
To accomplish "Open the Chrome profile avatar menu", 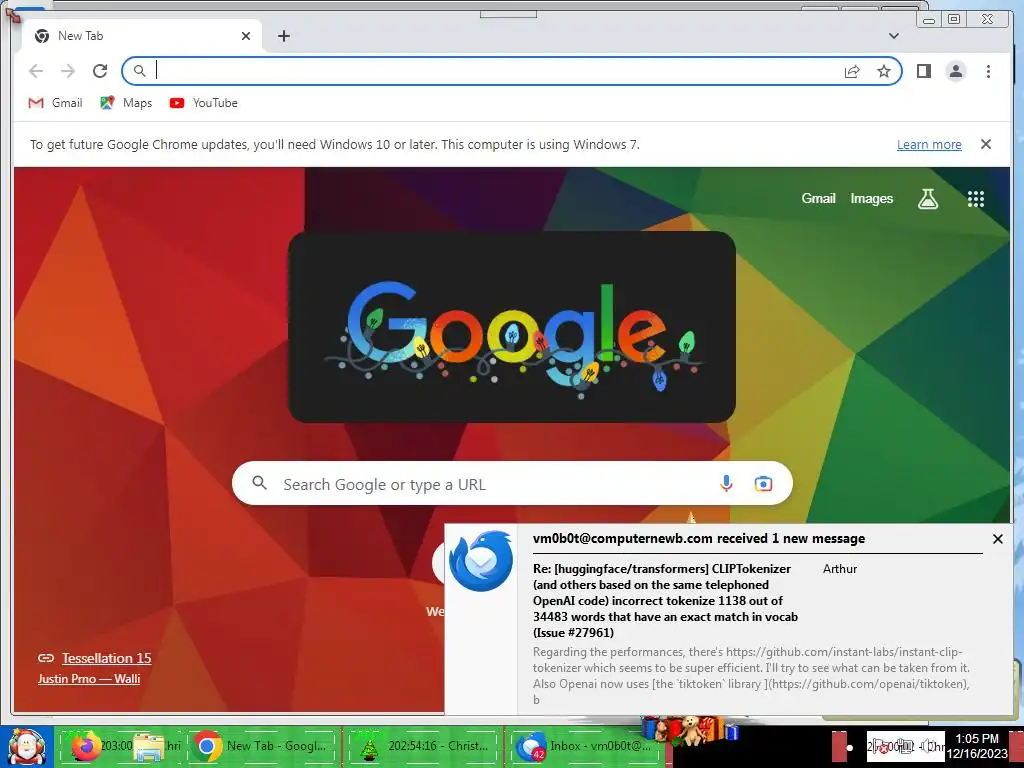I will (x=956, y=71).
